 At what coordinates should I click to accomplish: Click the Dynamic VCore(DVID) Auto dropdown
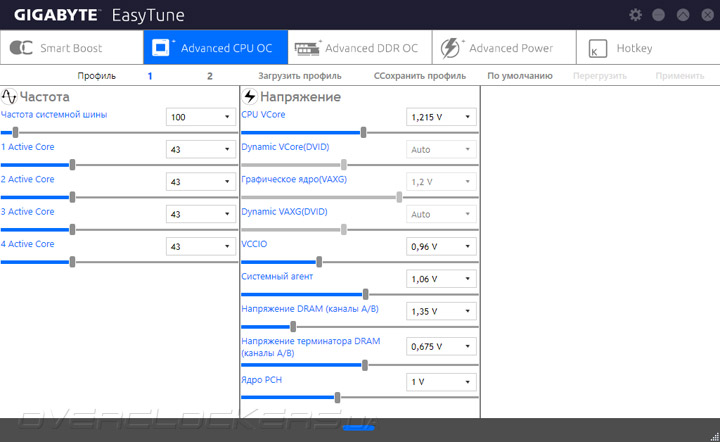pyautogui.click(x=441, y=149)
